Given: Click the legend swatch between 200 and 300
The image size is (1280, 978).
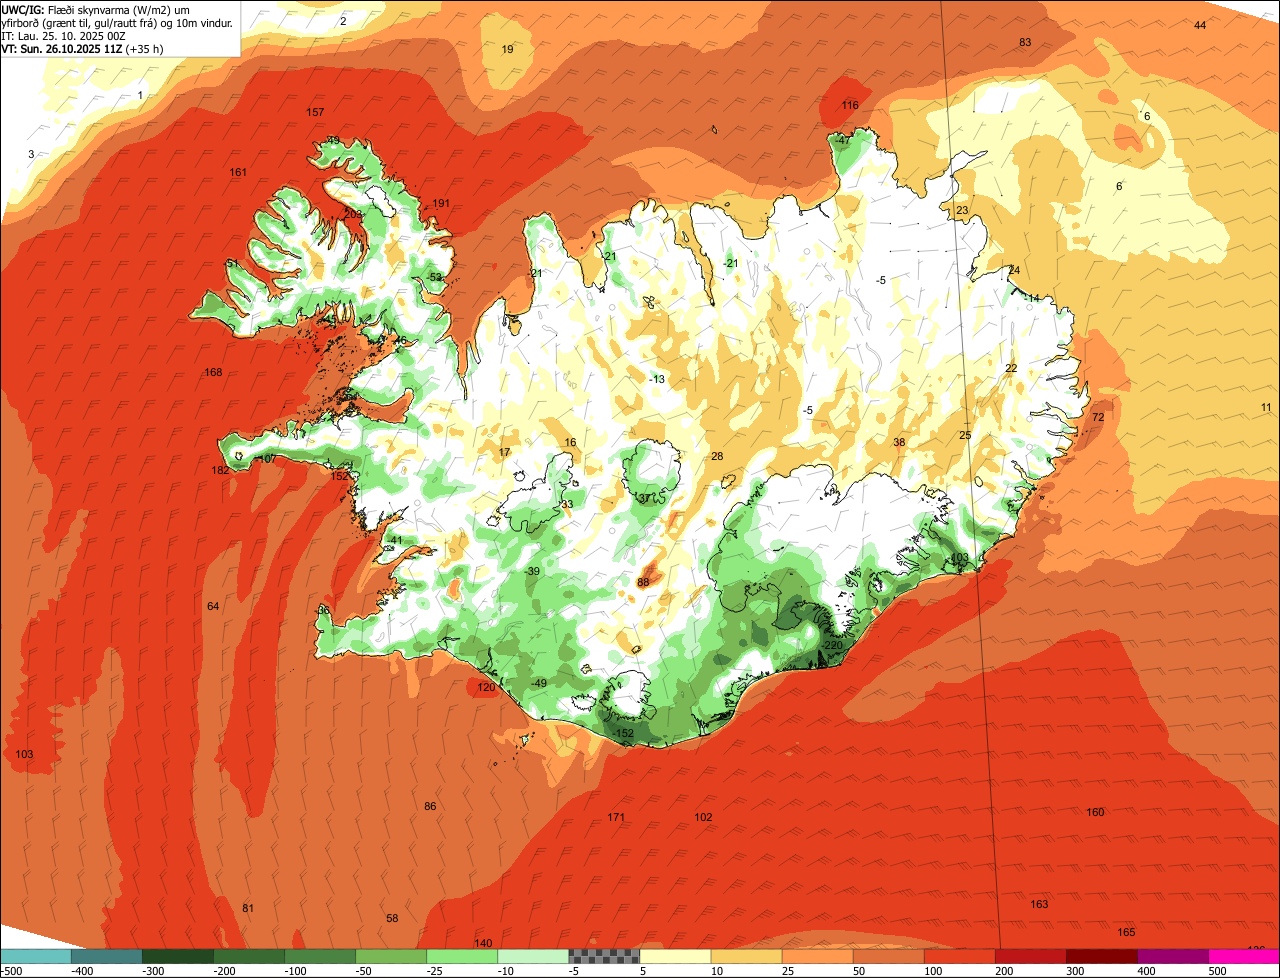Looking at the screenshot, I should point(1030,956).
